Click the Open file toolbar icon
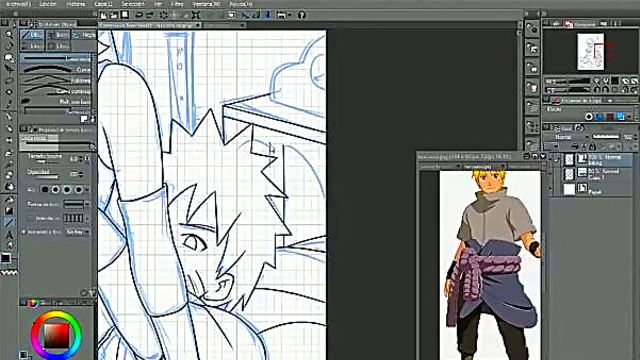Image resolution: width=640 pixels, height=360 pixels. (114, 16)
